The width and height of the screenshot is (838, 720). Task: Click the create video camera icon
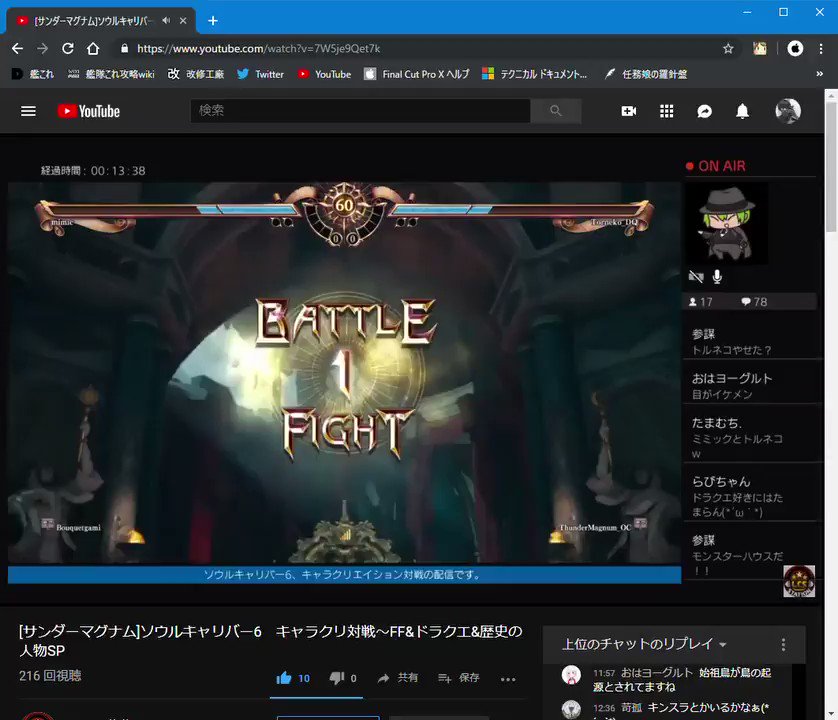628,111
